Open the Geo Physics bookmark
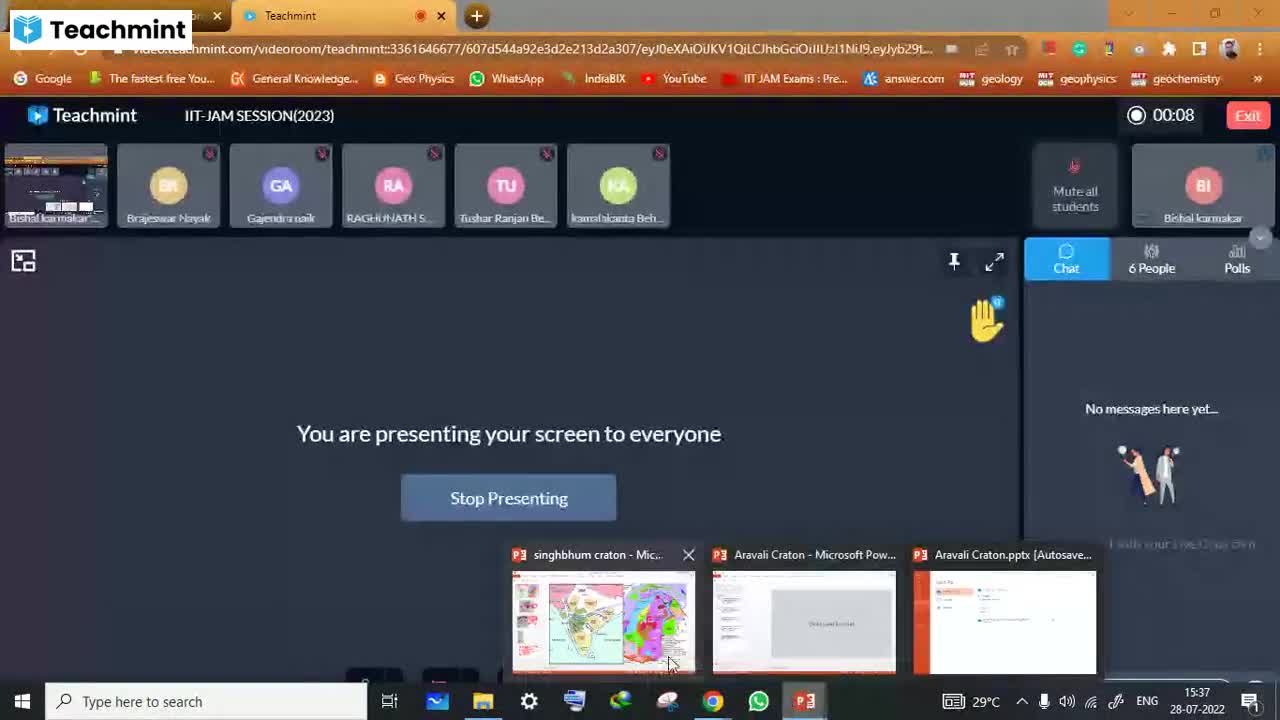The width and height of the screenshot is (1280, 720). point(413,78)
